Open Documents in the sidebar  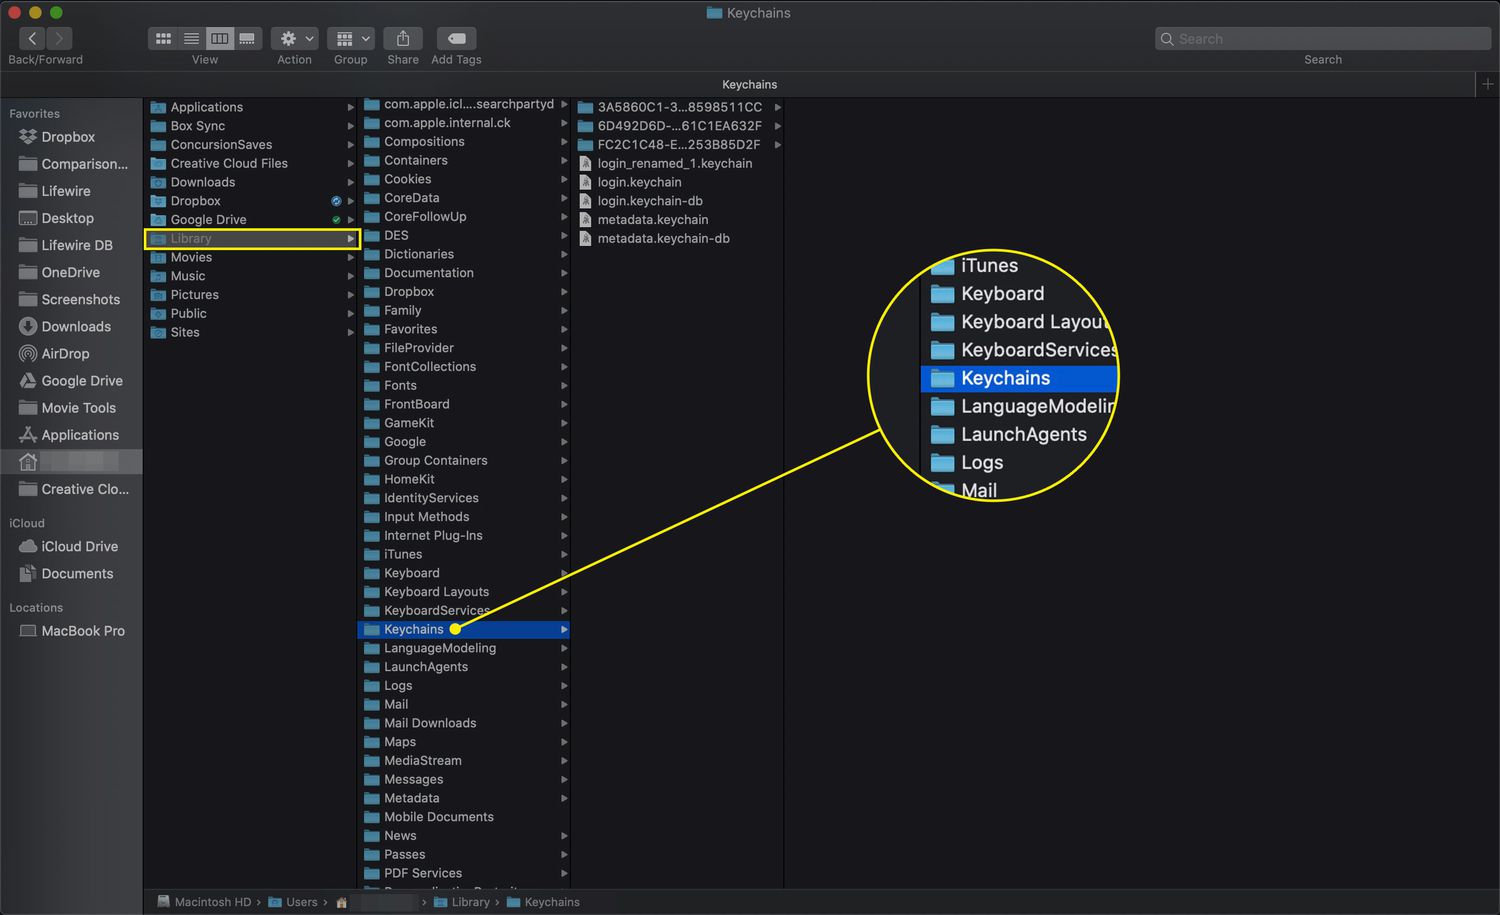71,573
